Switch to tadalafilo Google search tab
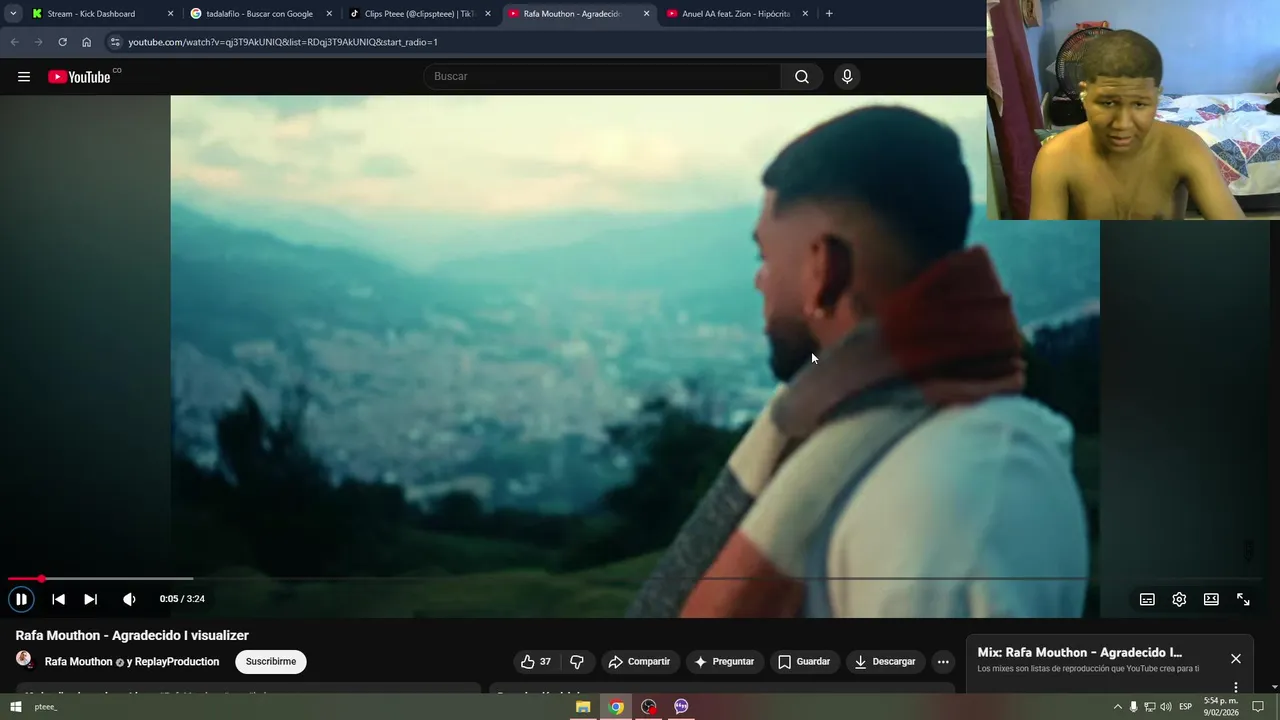This screenshot has height=720, width=1280. tap(258, 14)
